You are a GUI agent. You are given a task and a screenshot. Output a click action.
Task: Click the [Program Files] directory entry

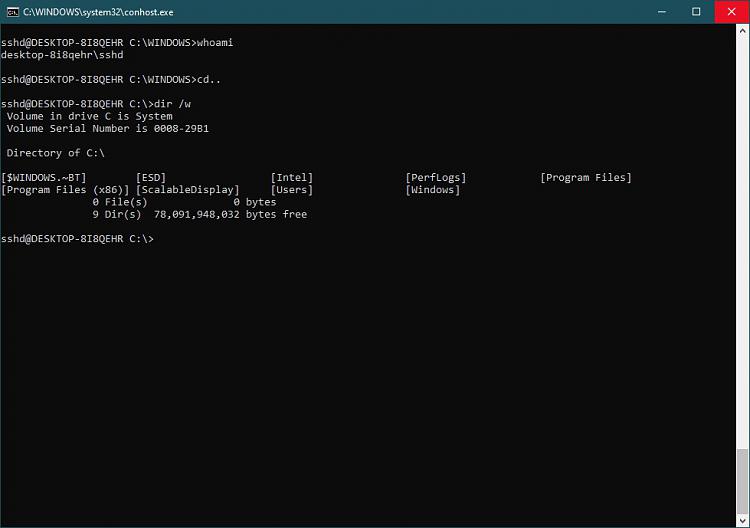(585, 178)
